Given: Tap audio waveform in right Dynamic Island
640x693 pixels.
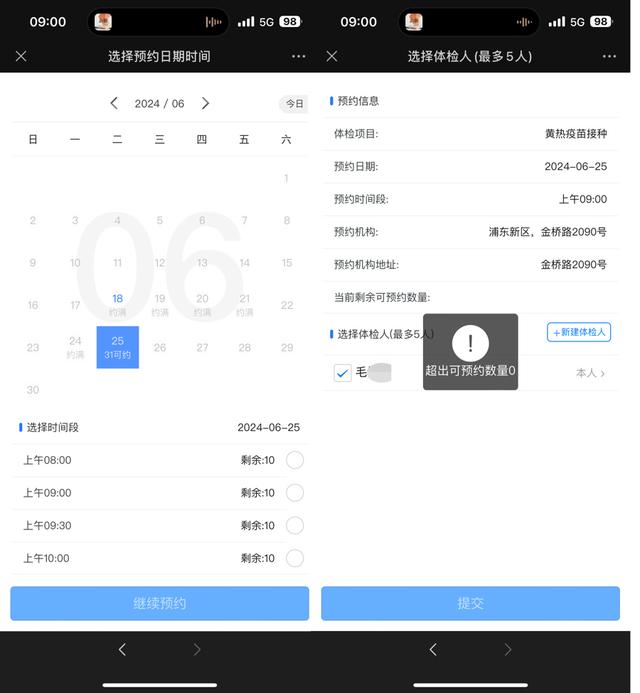Looking at the screenshot, I should pyautogui.click(x=524, y=22).
